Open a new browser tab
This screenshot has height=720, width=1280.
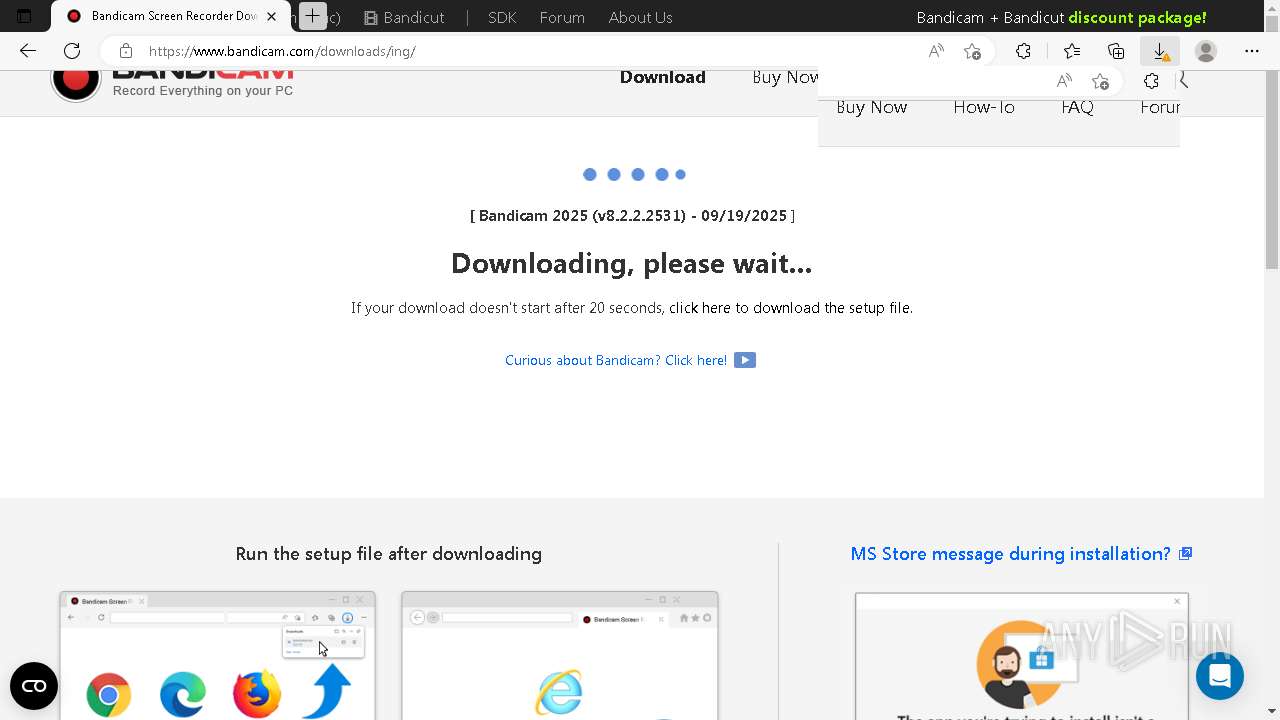point(313,17)
